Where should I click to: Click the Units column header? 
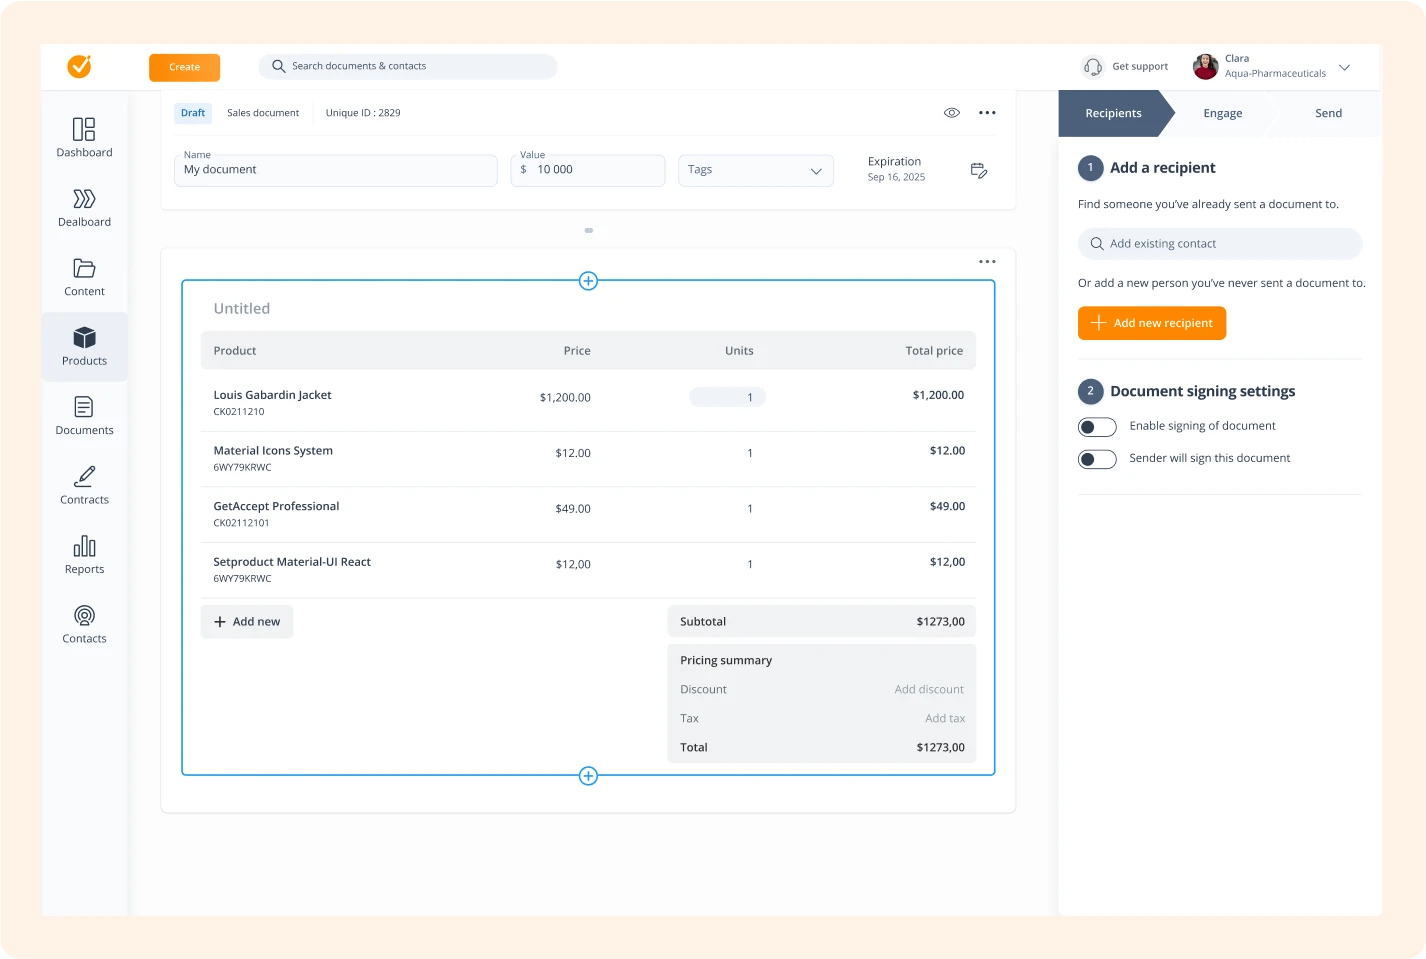[x=739, y=351]
